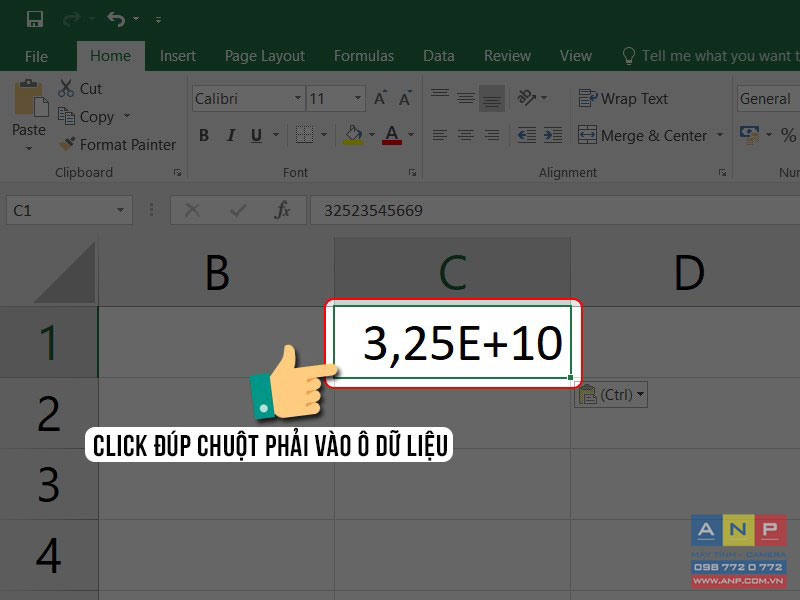Click the Tell me what you want box
Viewport: 800px width, 600px height.
coord(710,56)
